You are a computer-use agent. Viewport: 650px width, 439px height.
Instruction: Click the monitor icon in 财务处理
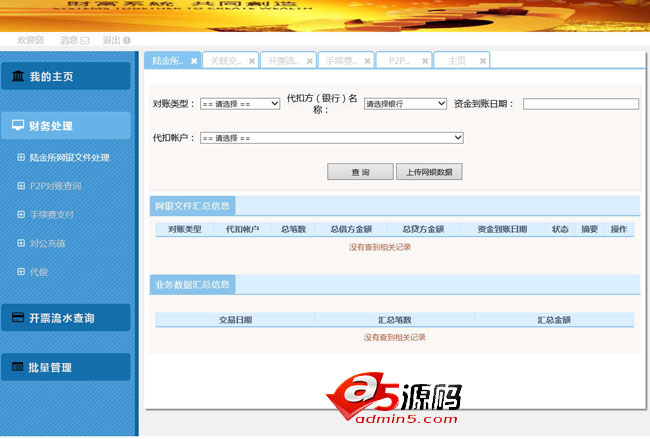click(x=18, y=125)
